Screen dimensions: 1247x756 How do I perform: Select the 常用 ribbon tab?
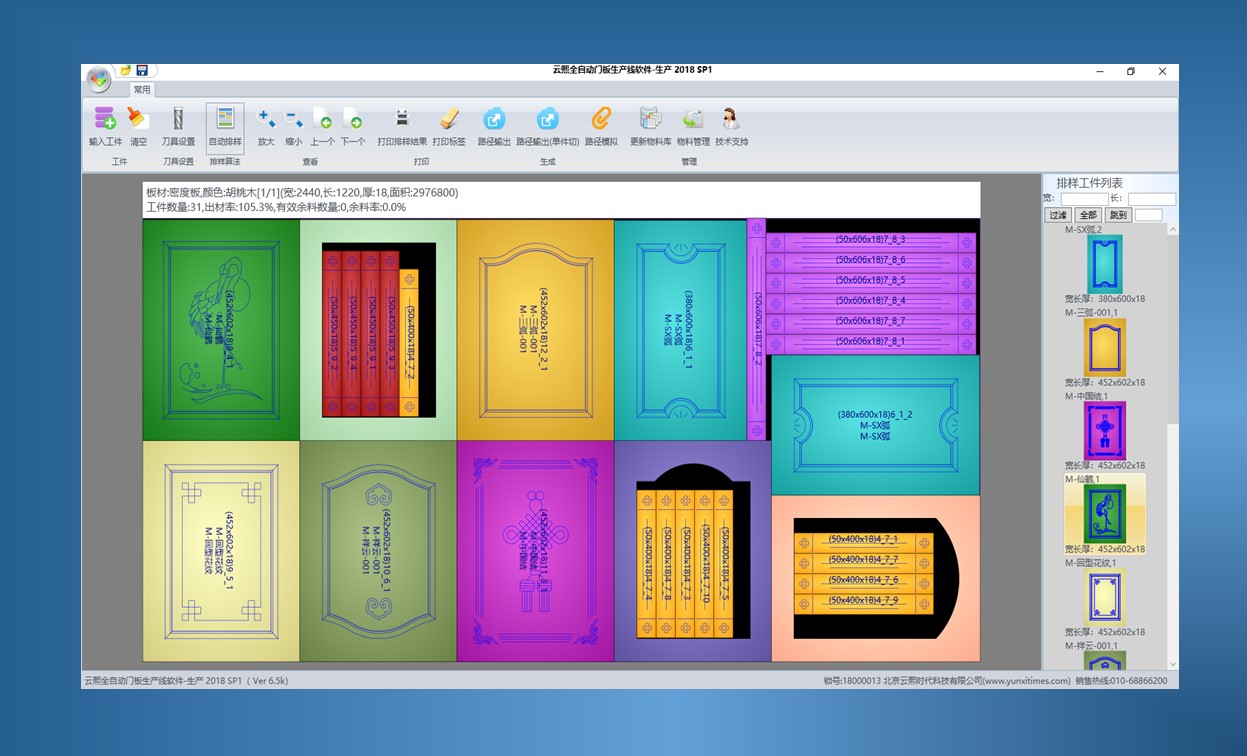pyautogui.click(x=142, y=90)
